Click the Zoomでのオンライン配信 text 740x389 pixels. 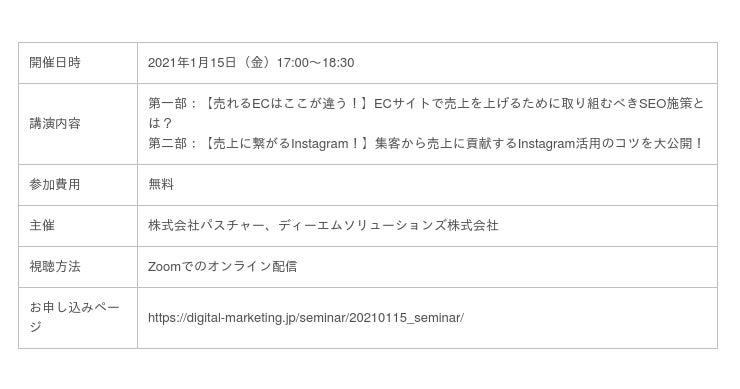tap(222, 267)
